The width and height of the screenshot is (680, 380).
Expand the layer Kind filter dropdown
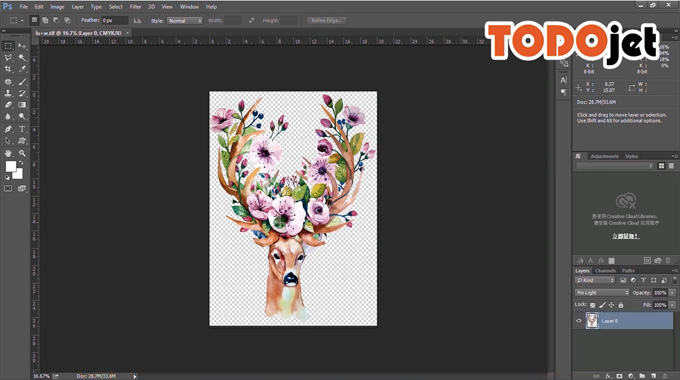[595, 280]
